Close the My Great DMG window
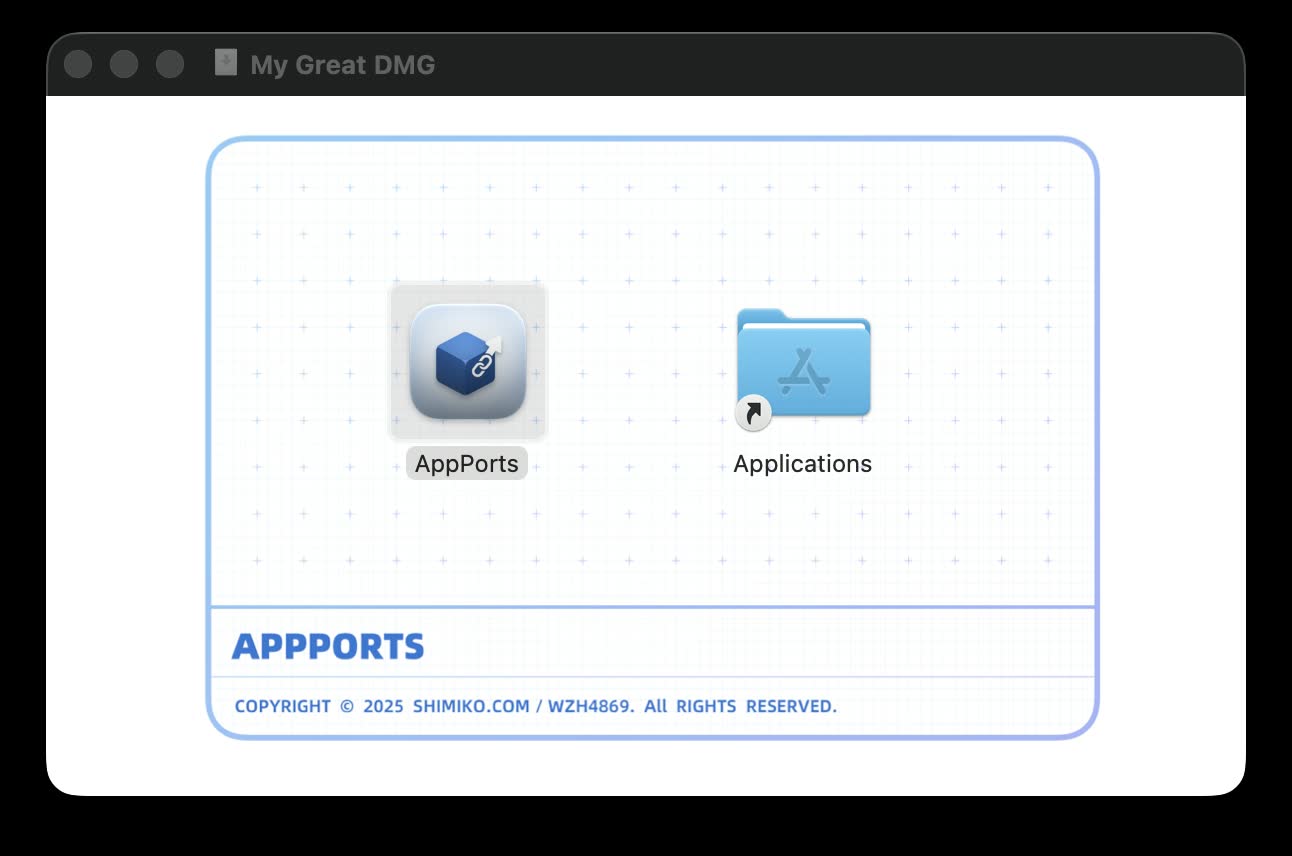The height and width of the screenshot is (856, 1292). point(78,64)
